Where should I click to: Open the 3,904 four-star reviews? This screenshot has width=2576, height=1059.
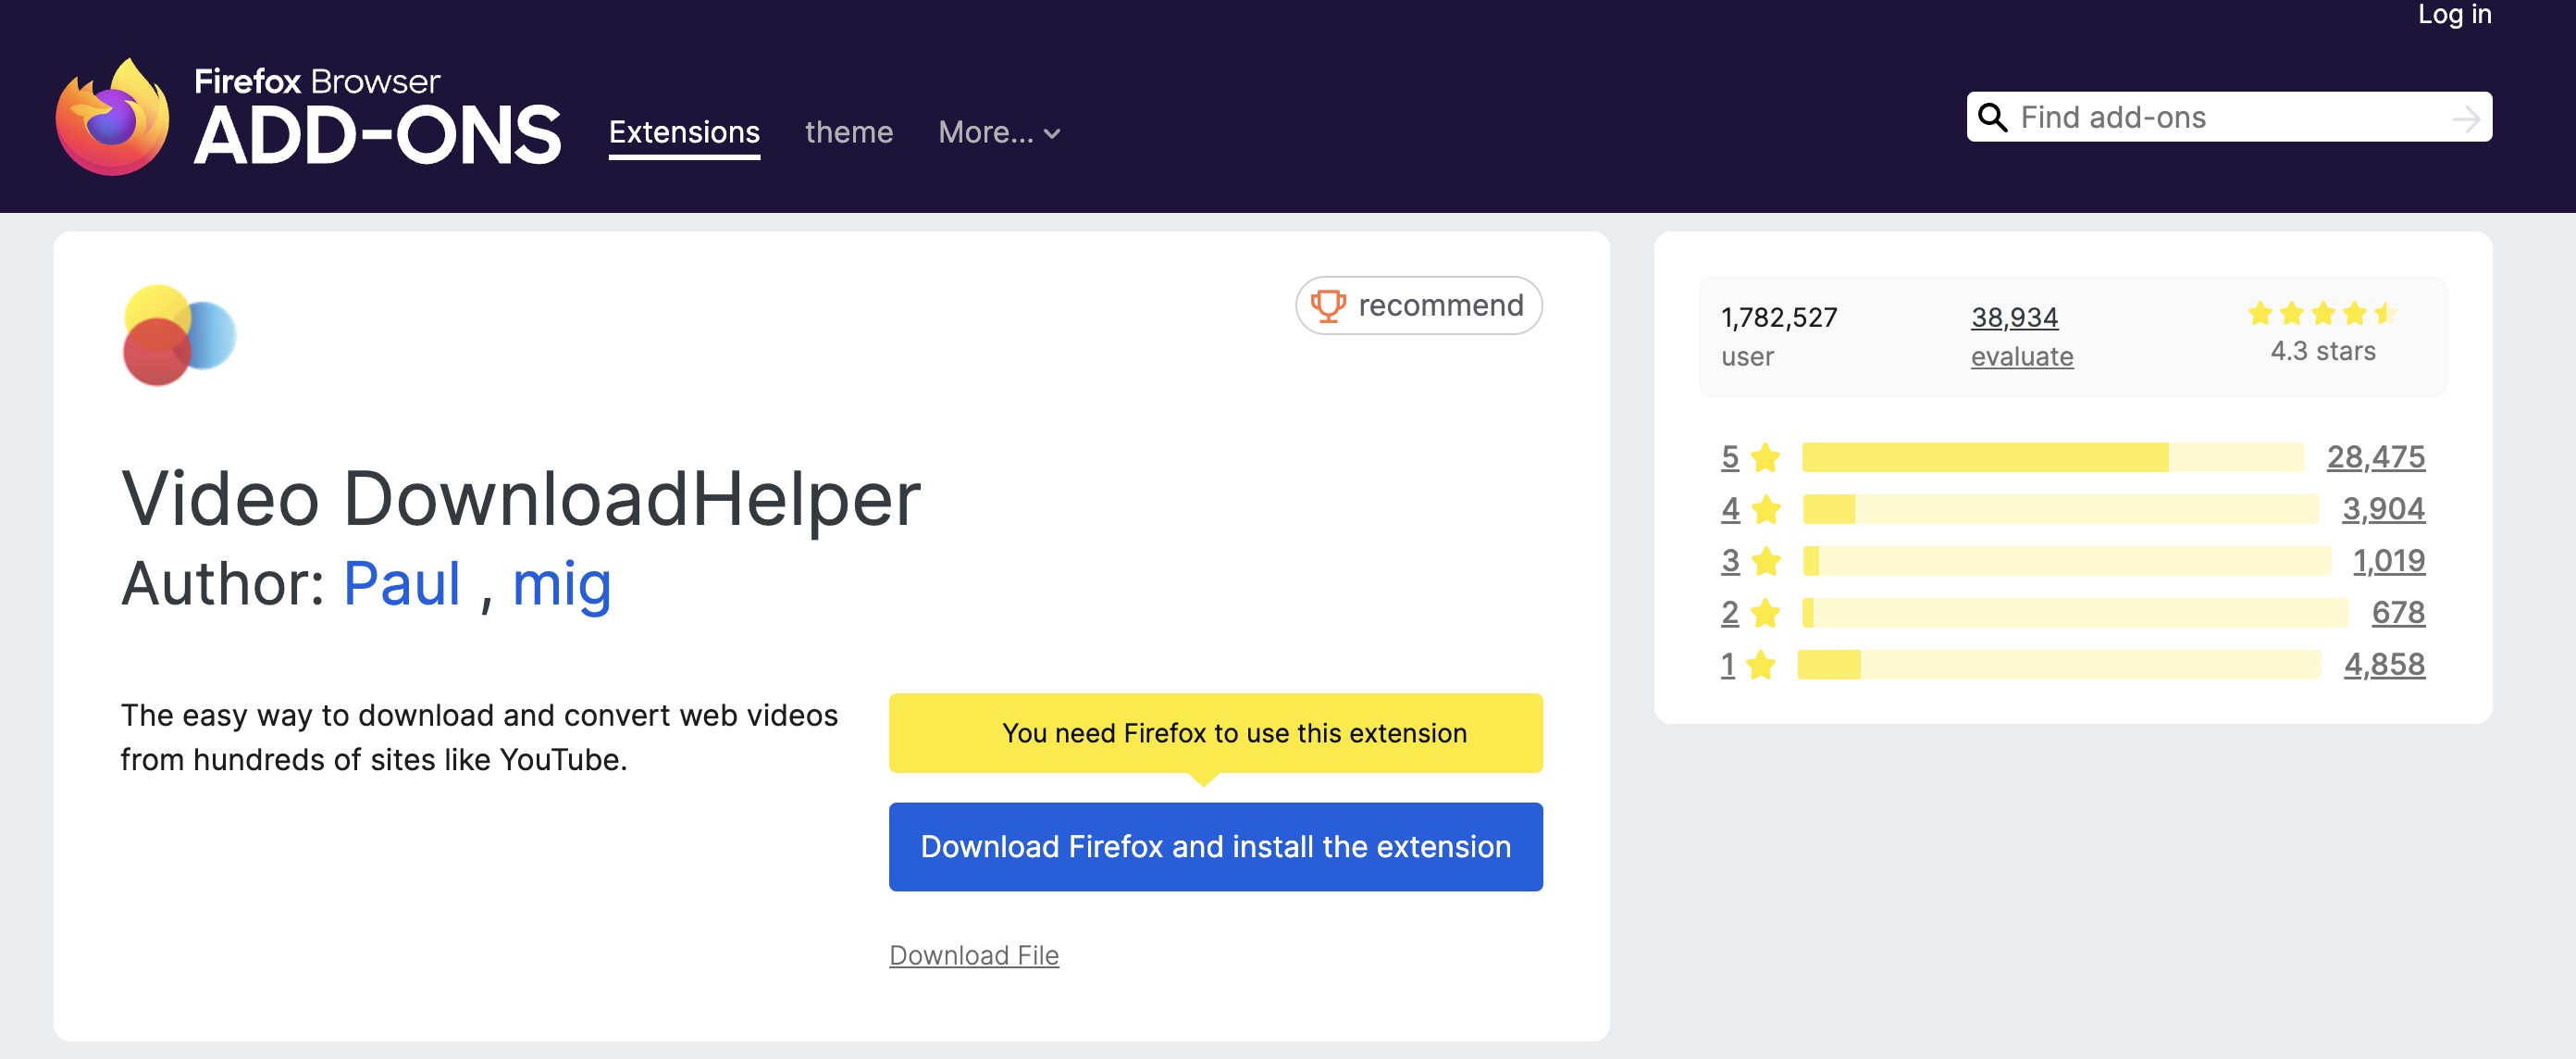[x=2383, y=509]
